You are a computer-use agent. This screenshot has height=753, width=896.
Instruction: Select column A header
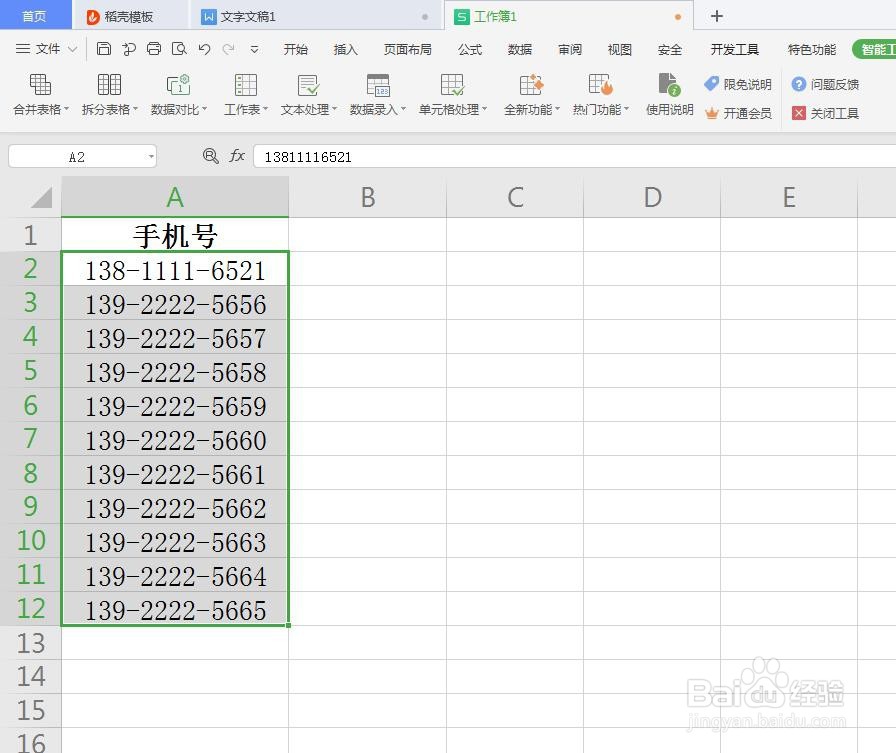coord(175,197)
